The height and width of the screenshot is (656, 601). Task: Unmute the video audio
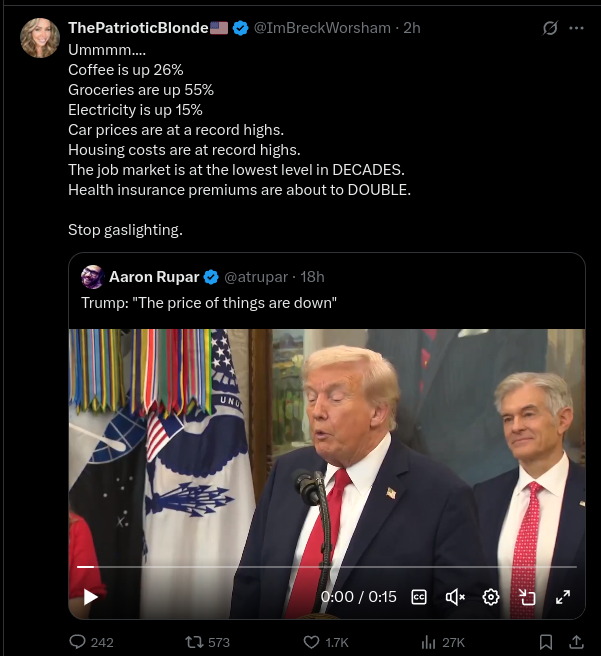[455, 597]
